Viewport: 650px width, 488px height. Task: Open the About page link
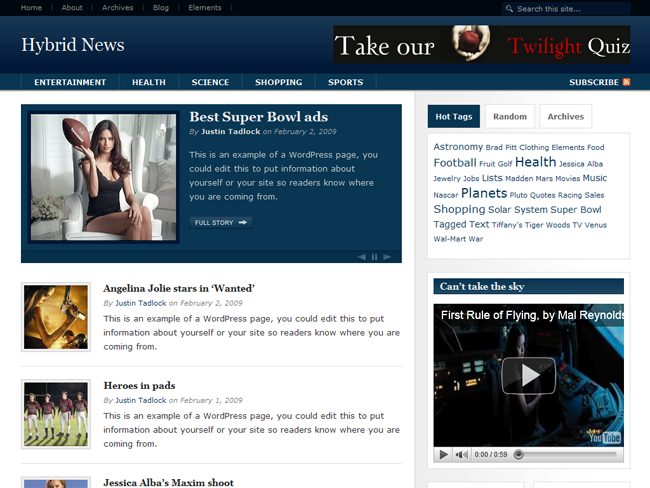72,7
